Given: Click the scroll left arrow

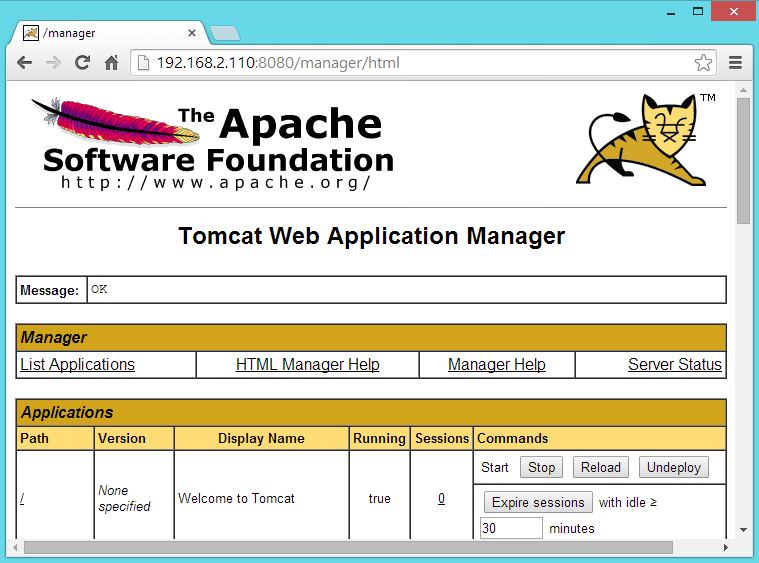Looking at the screenshot, I should 15,548.
